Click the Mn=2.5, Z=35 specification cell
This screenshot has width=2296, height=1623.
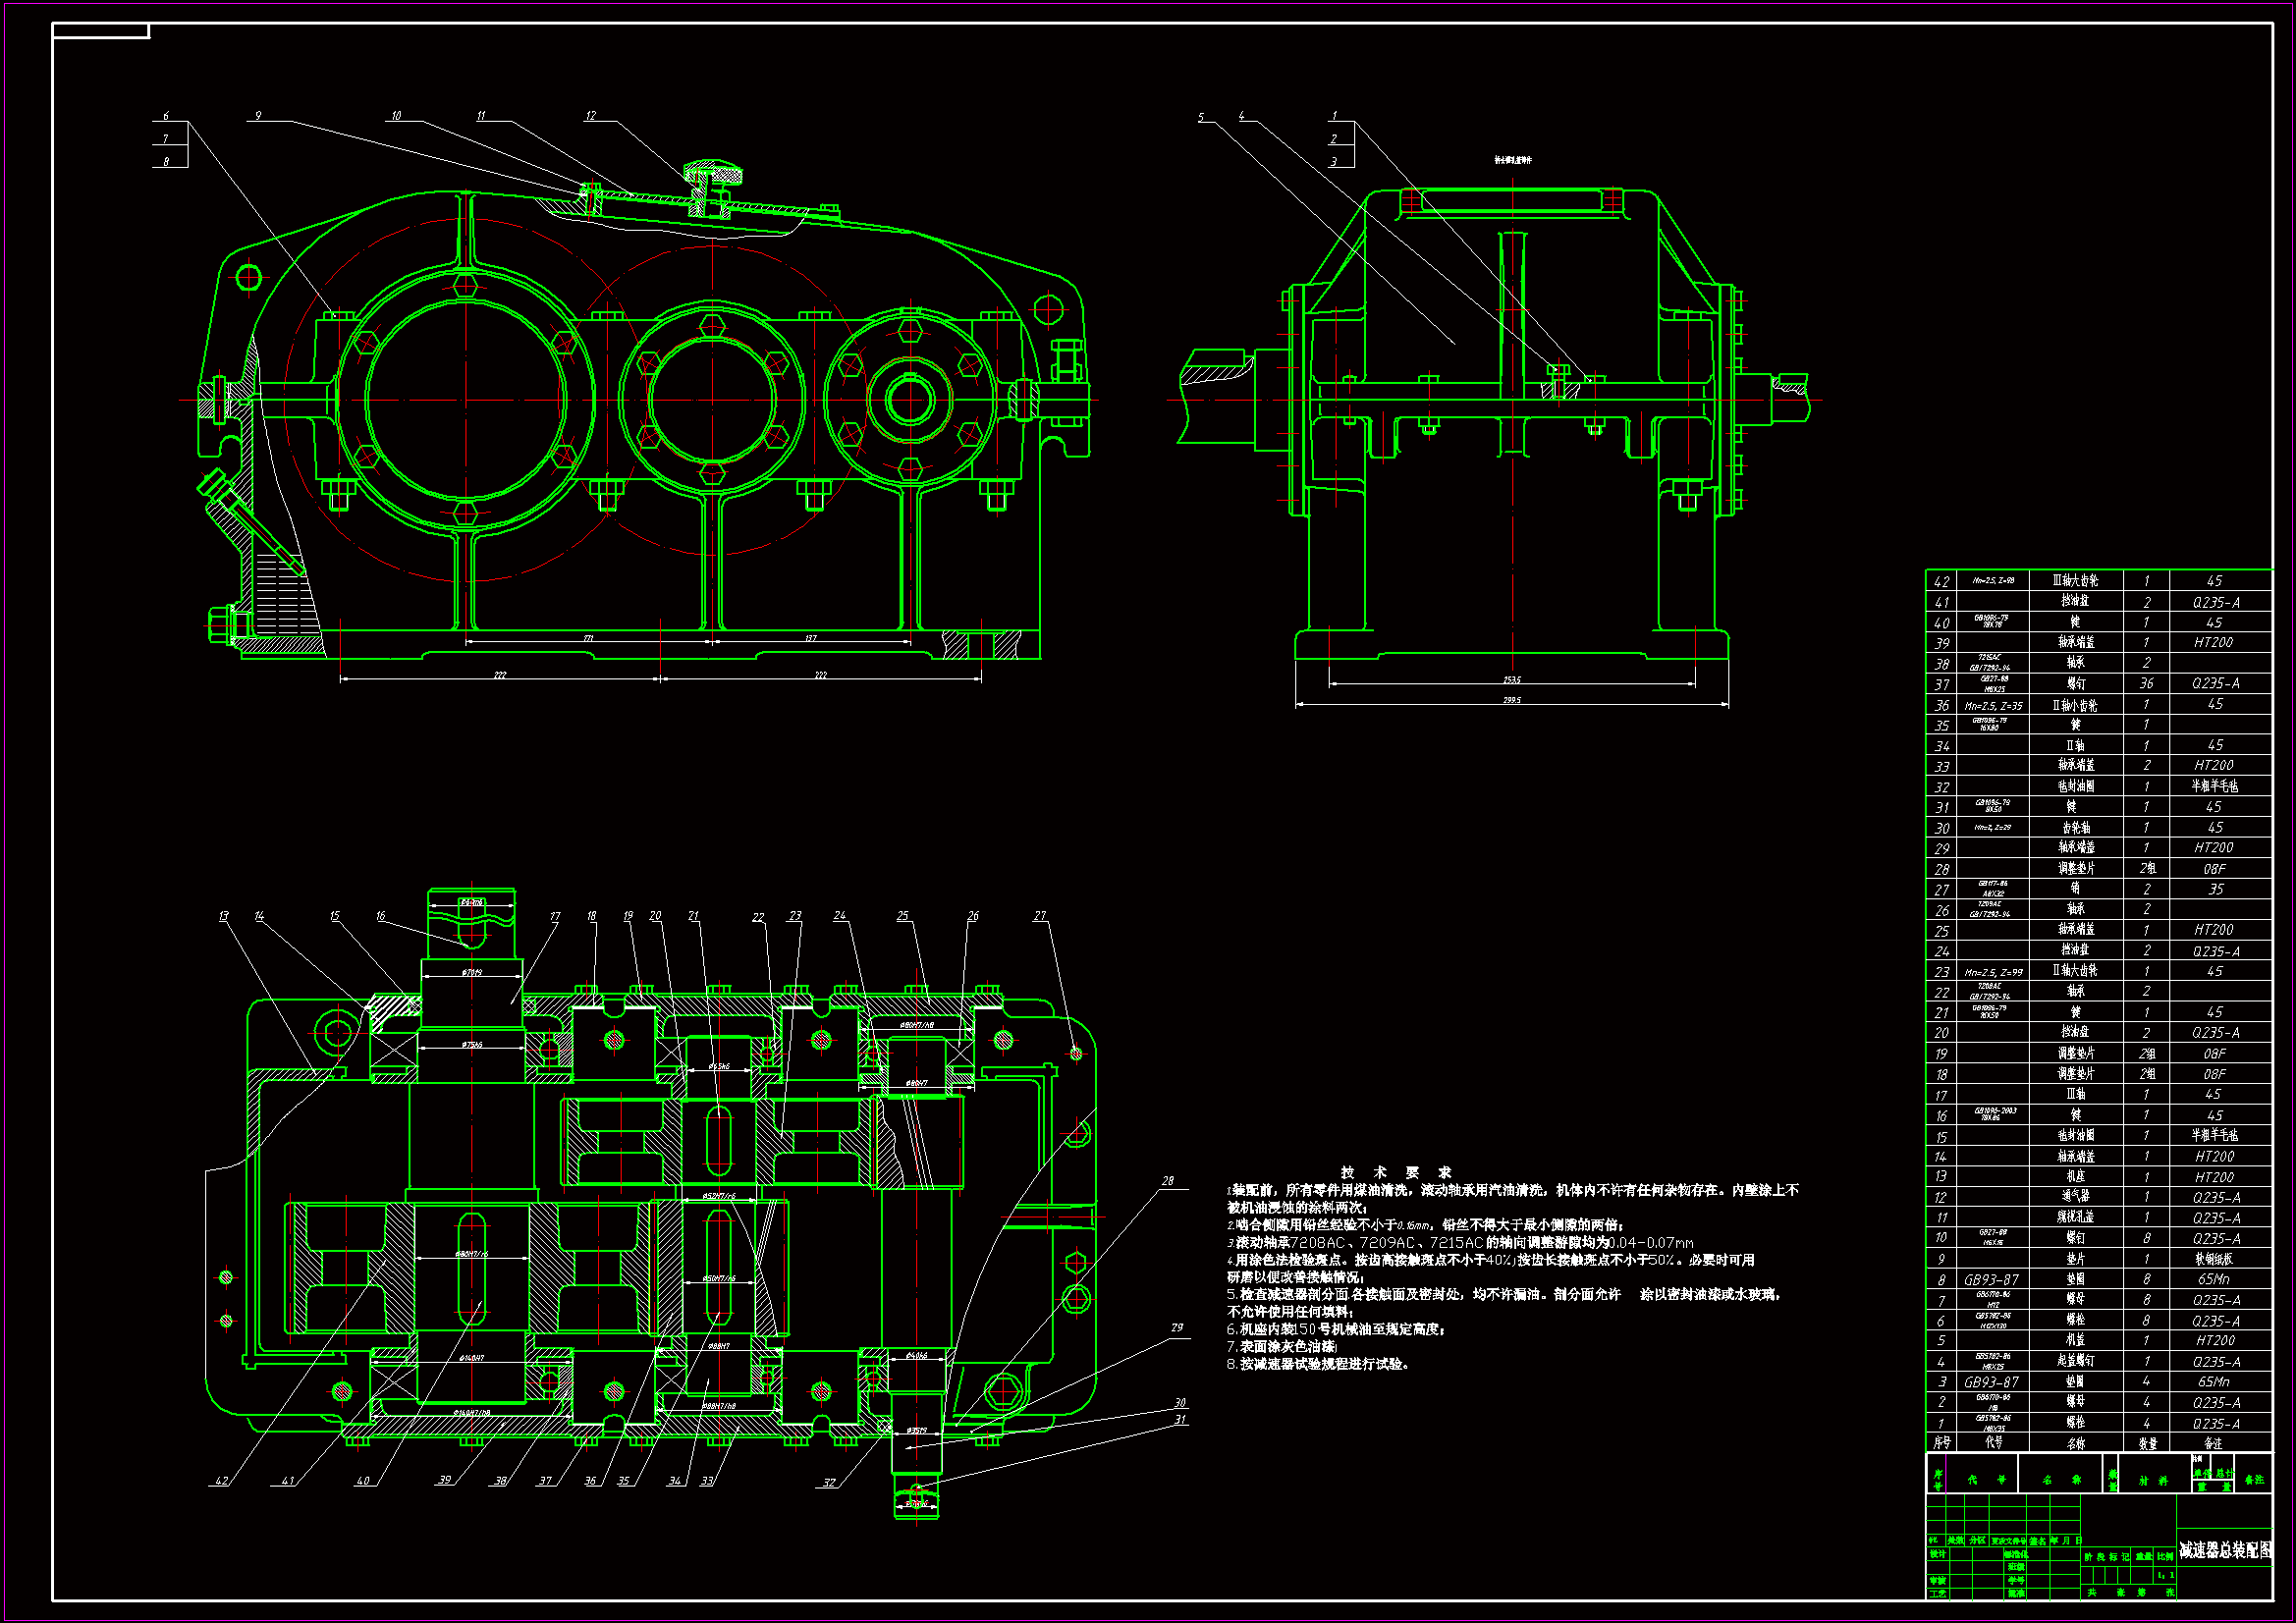coord(1993,705)
